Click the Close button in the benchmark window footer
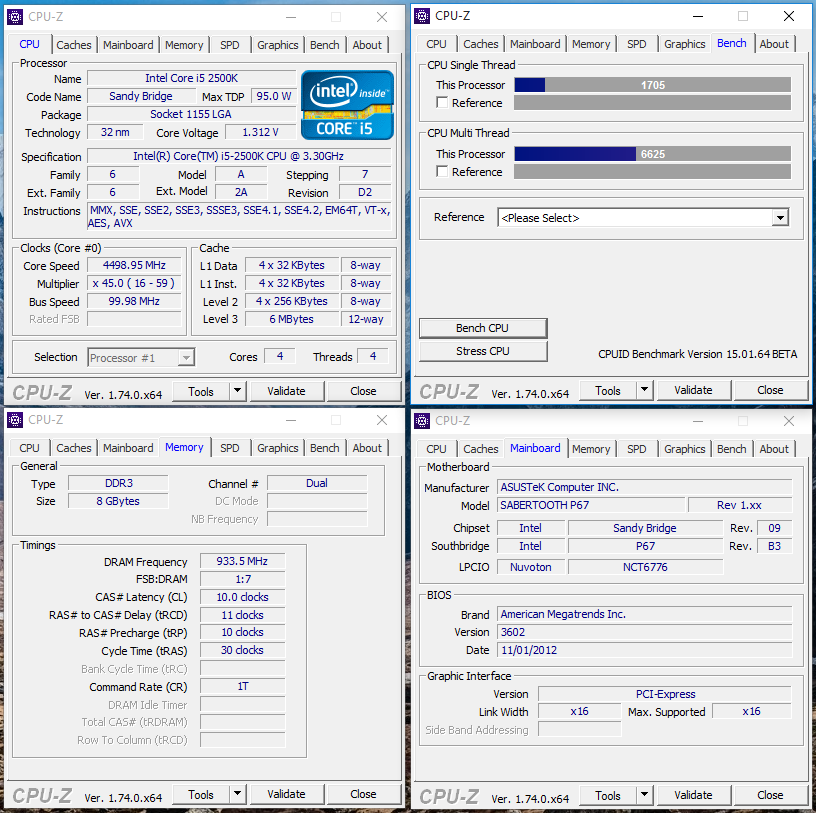 pos(770,390)
